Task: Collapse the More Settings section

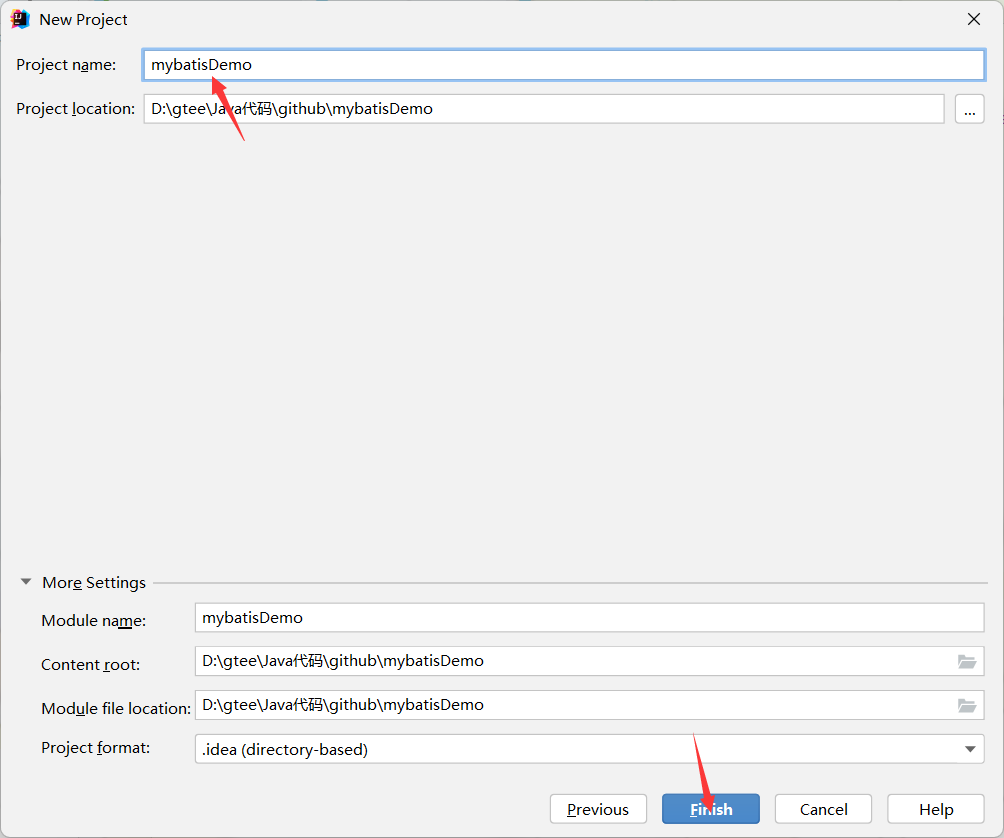Action: (x=26, y=582)
